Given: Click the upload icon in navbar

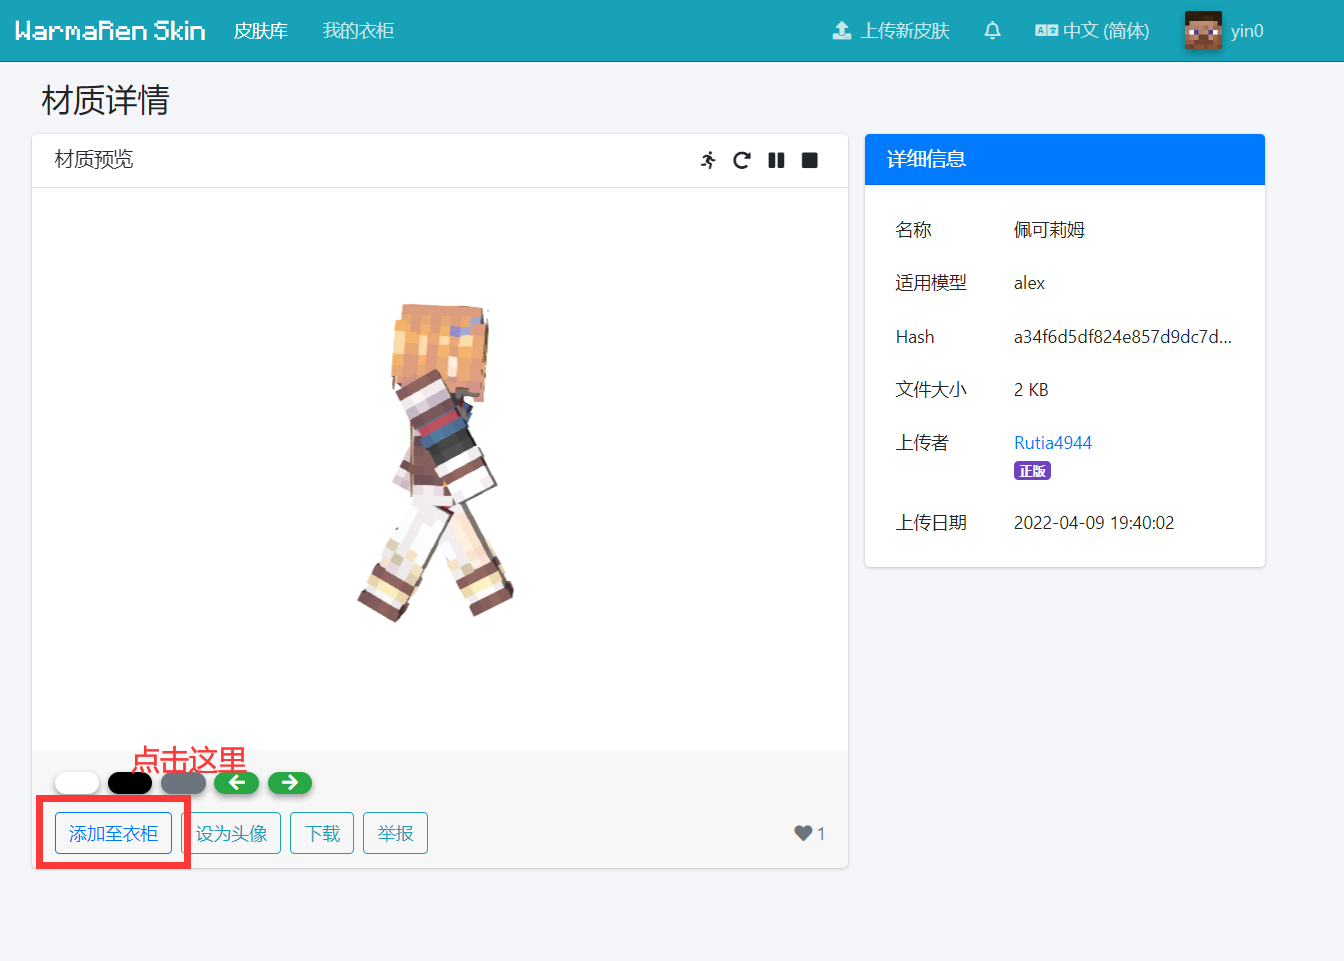Looking at the screenshot, I should pyautogui.click(x=842, y=31).
